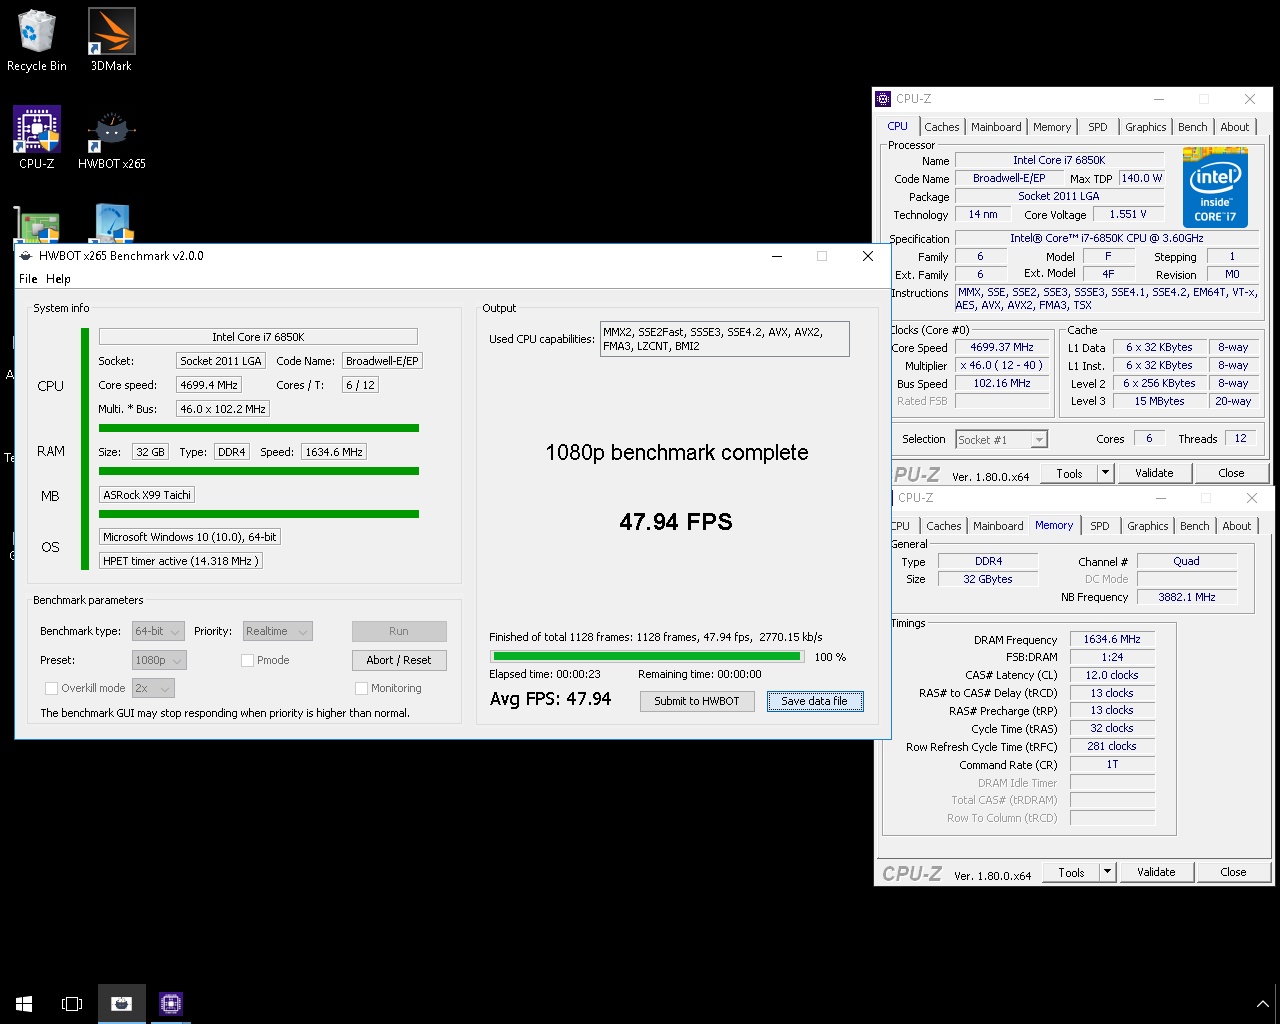Open Task View on the taskbar
Image resolution: width=1280 pixels, height=1024 pixels.
click(x=72, y=1003)
